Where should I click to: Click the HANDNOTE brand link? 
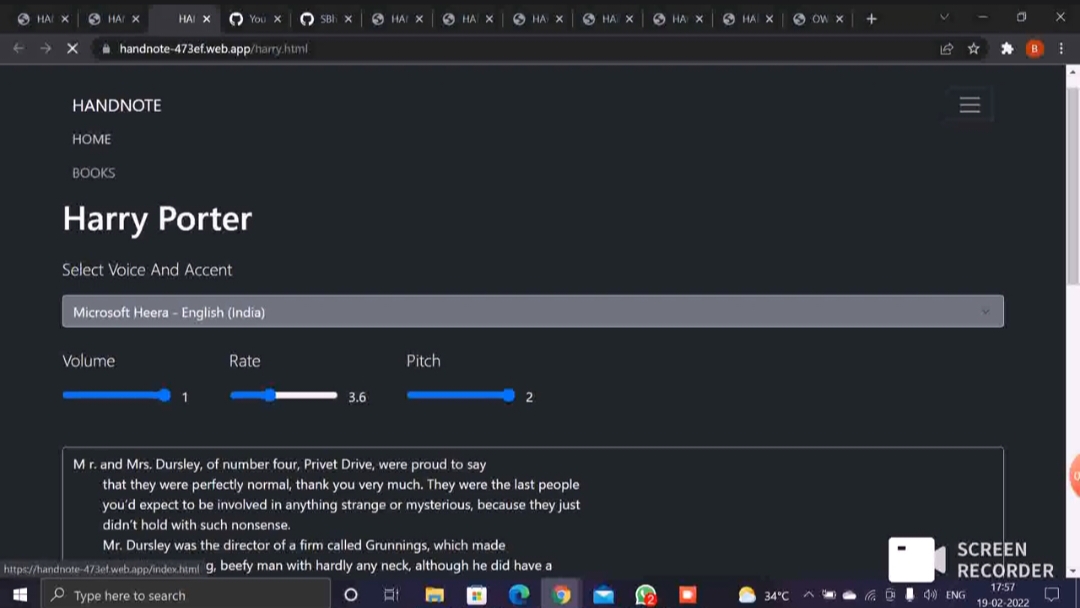click(116, 105)
